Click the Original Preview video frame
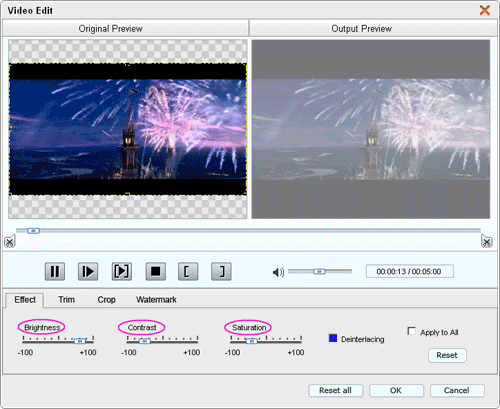This screenshot has width=500, height=409. 128,129
